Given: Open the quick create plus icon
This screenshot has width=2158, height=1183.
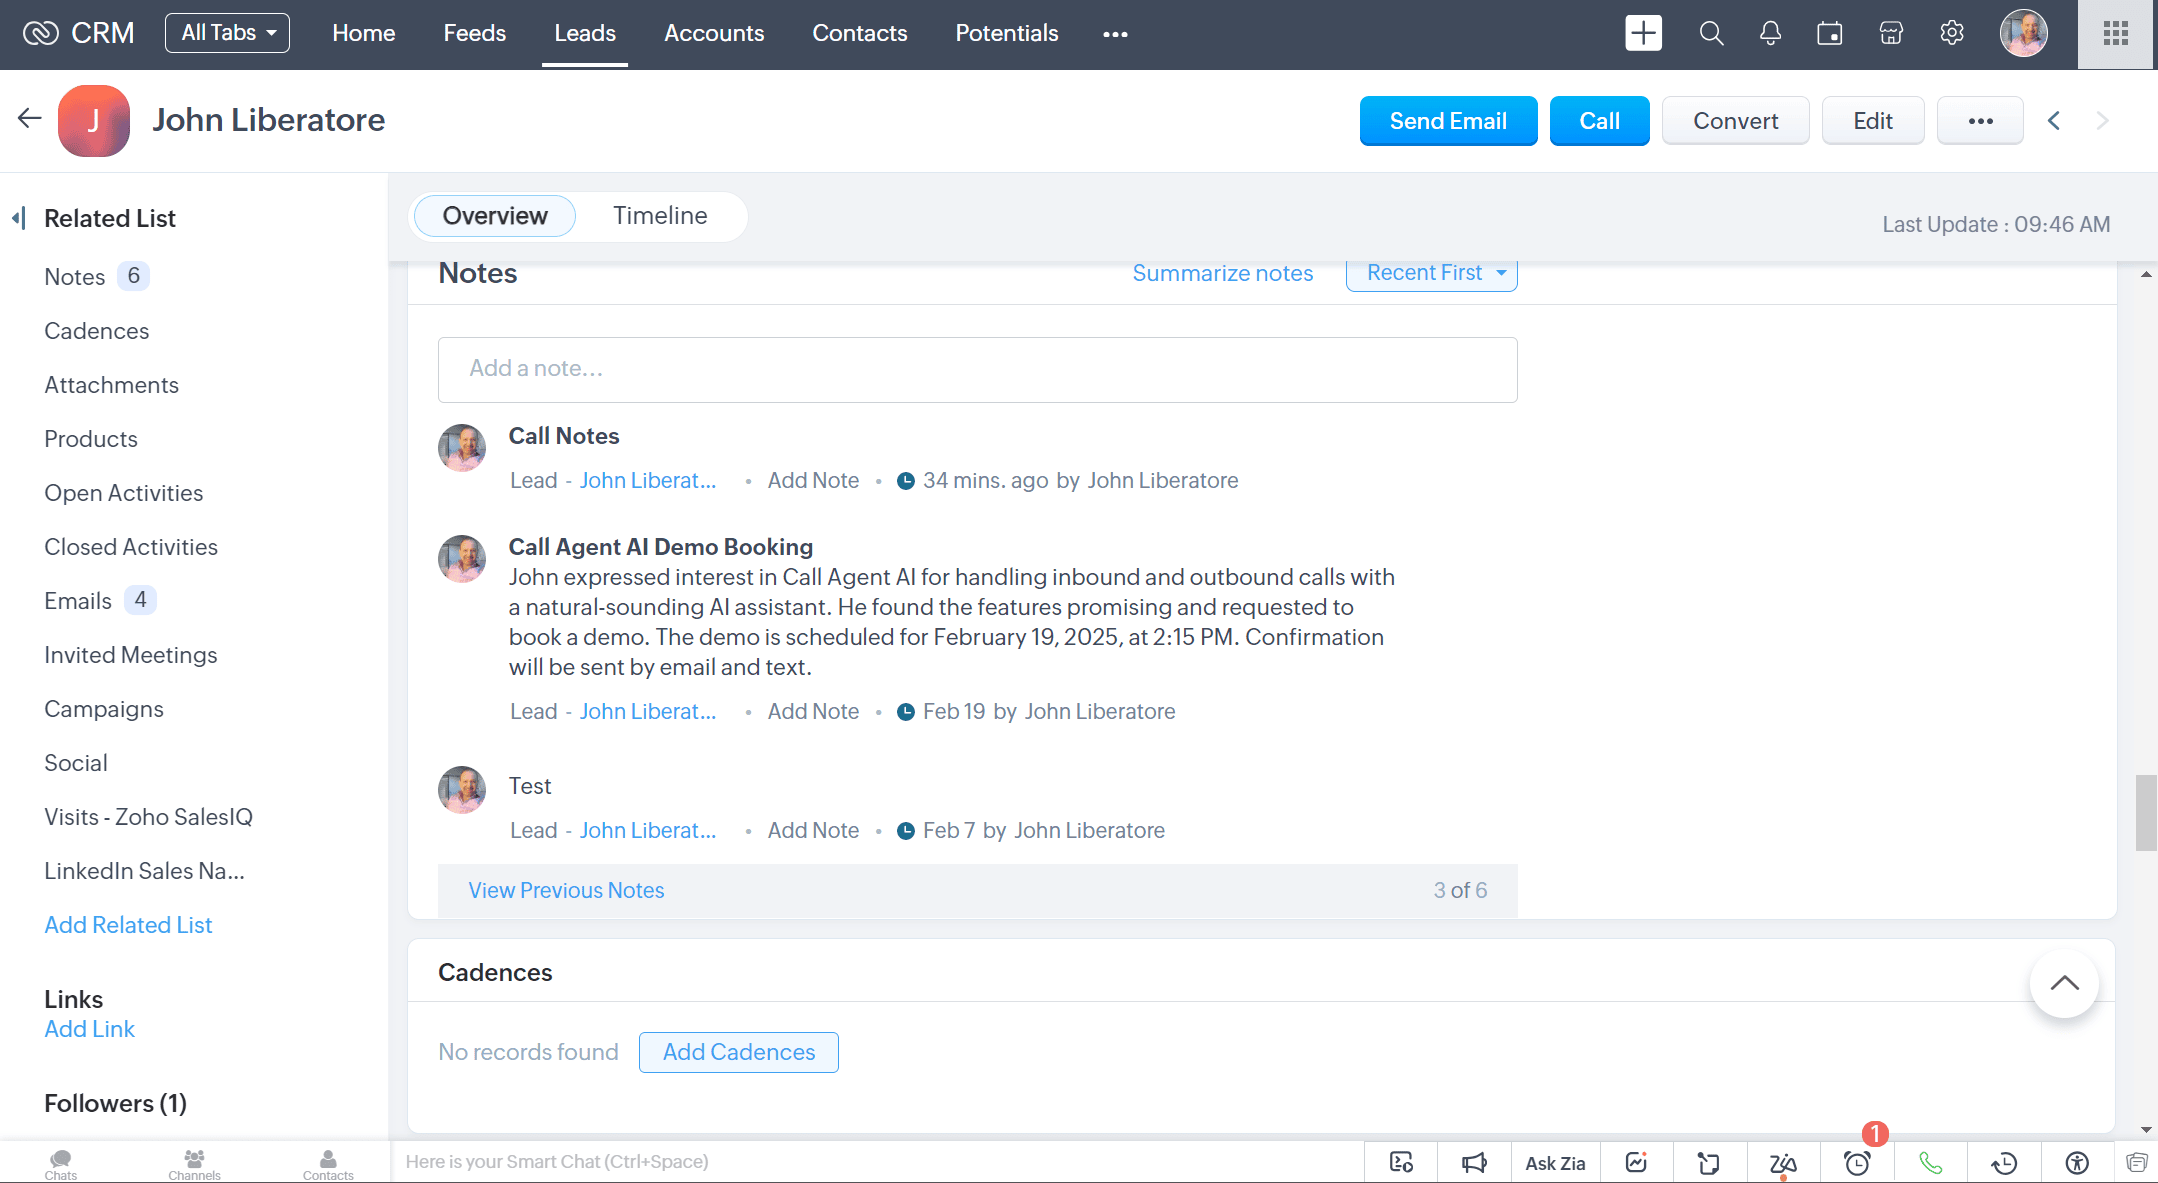Looking at the screenshot, I should (1643, 33).
